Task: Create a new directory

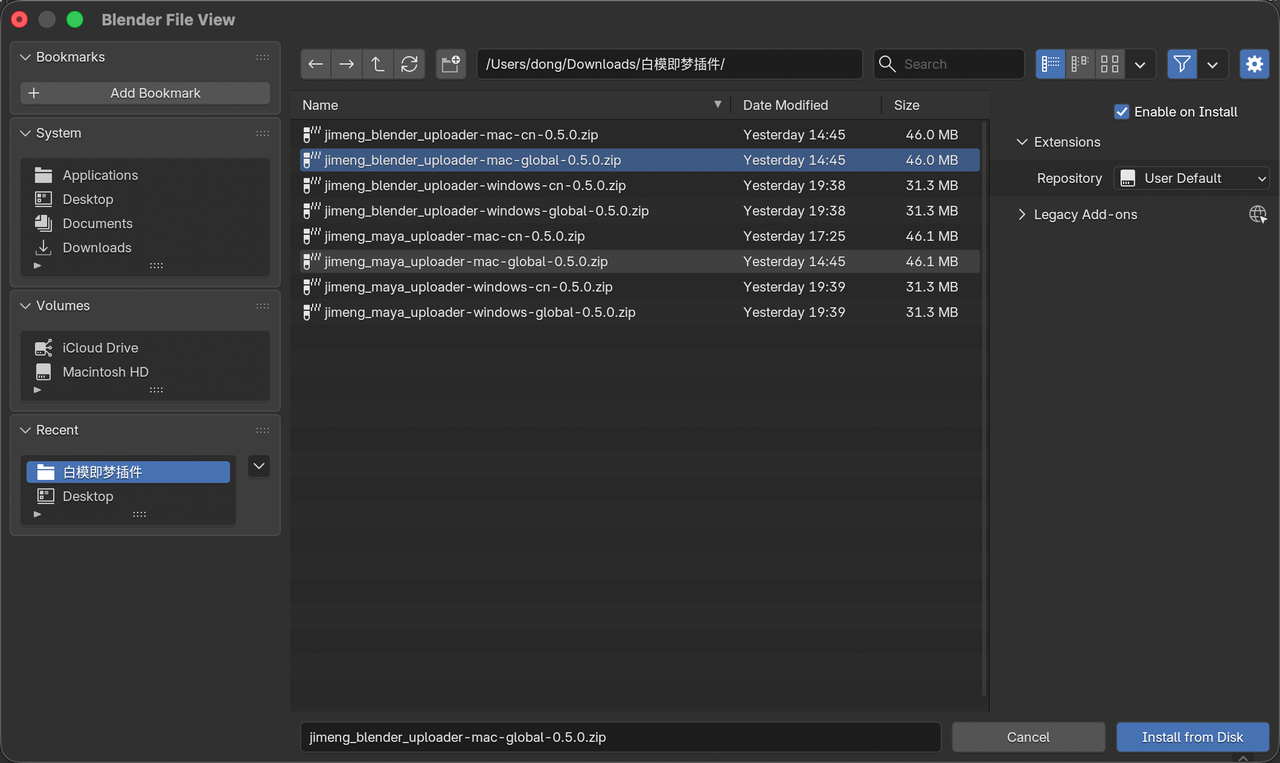Action: coord(451,64)
